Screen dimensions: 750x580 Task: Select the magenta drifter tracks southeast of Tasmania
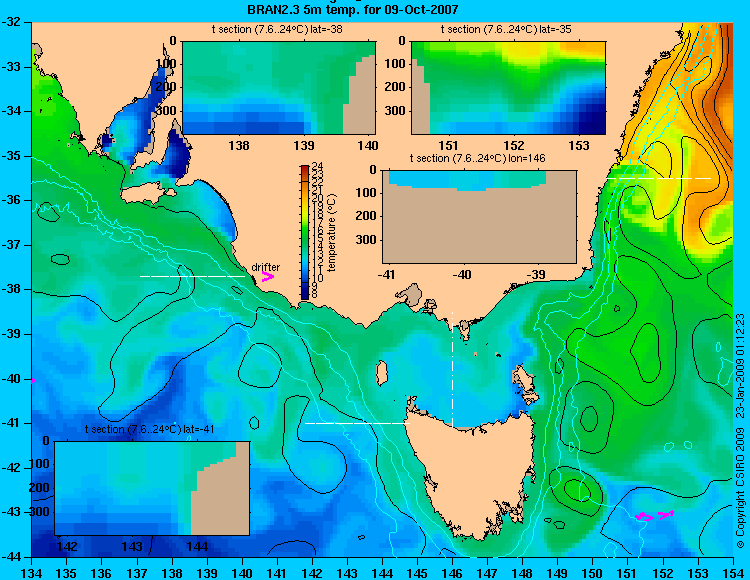pos(654,515)
